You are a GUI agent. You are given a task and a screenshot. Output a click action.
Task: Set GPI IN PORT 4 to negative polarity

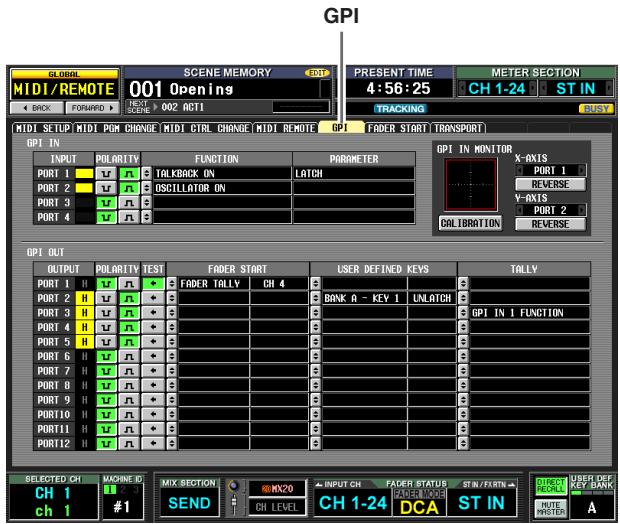pos(106,217)
